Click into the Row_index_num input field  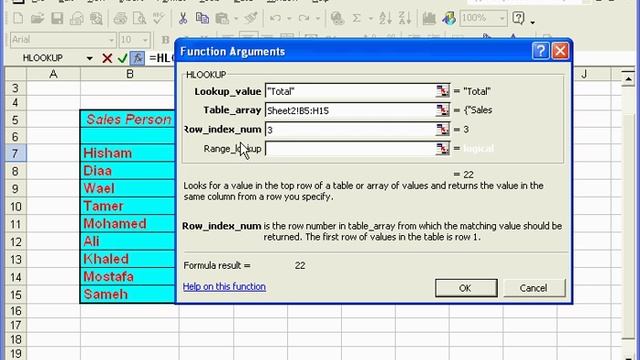350,129
